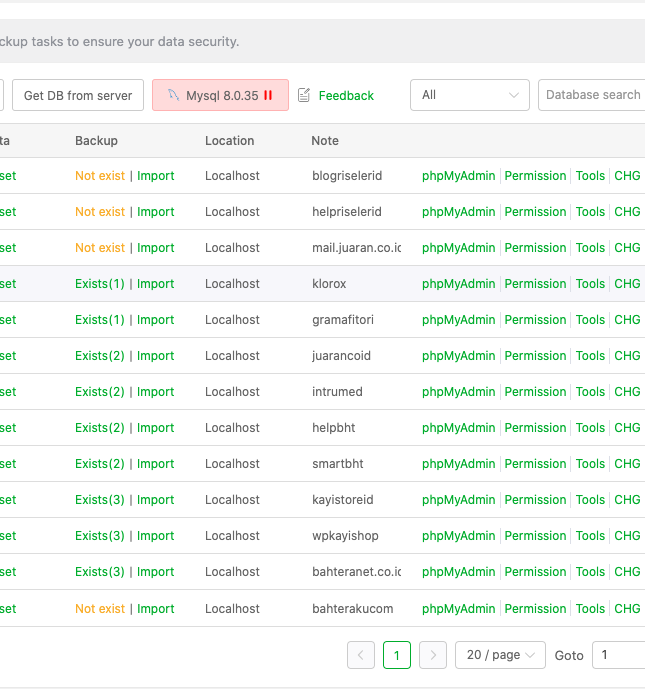Viewport: 645px width, 689px height.
Task: View Exists(3) backups for kayistoreid
Action: (x=100, y=500)
